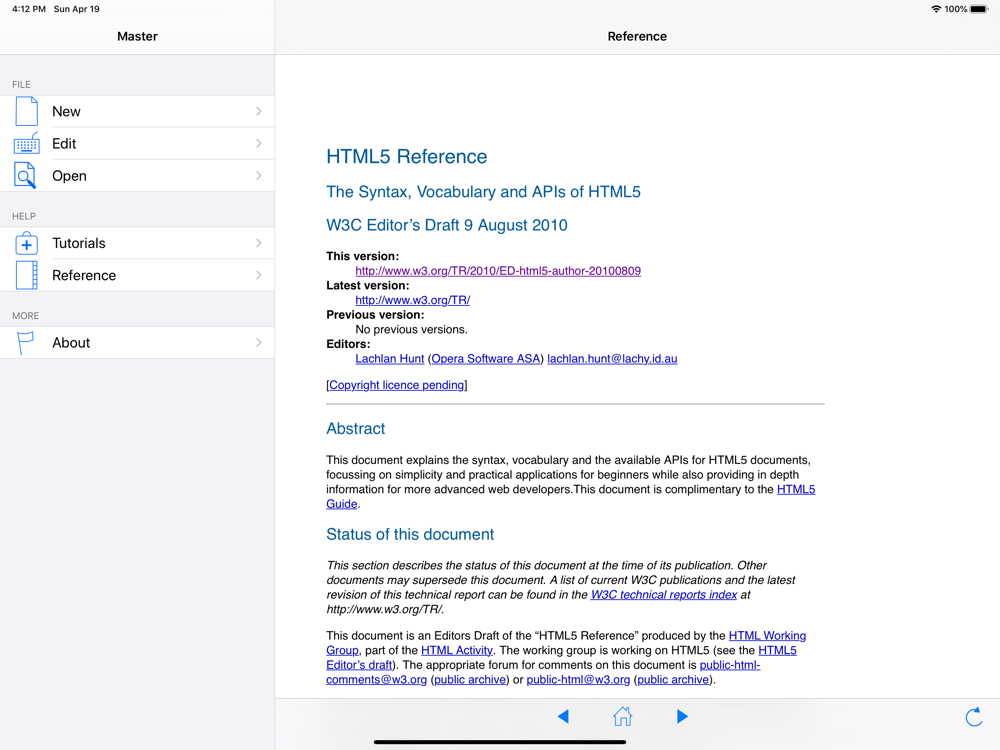The image size is (1000, 750).
Task: Select the Open menu item
Action: click(x=137, y=175)
